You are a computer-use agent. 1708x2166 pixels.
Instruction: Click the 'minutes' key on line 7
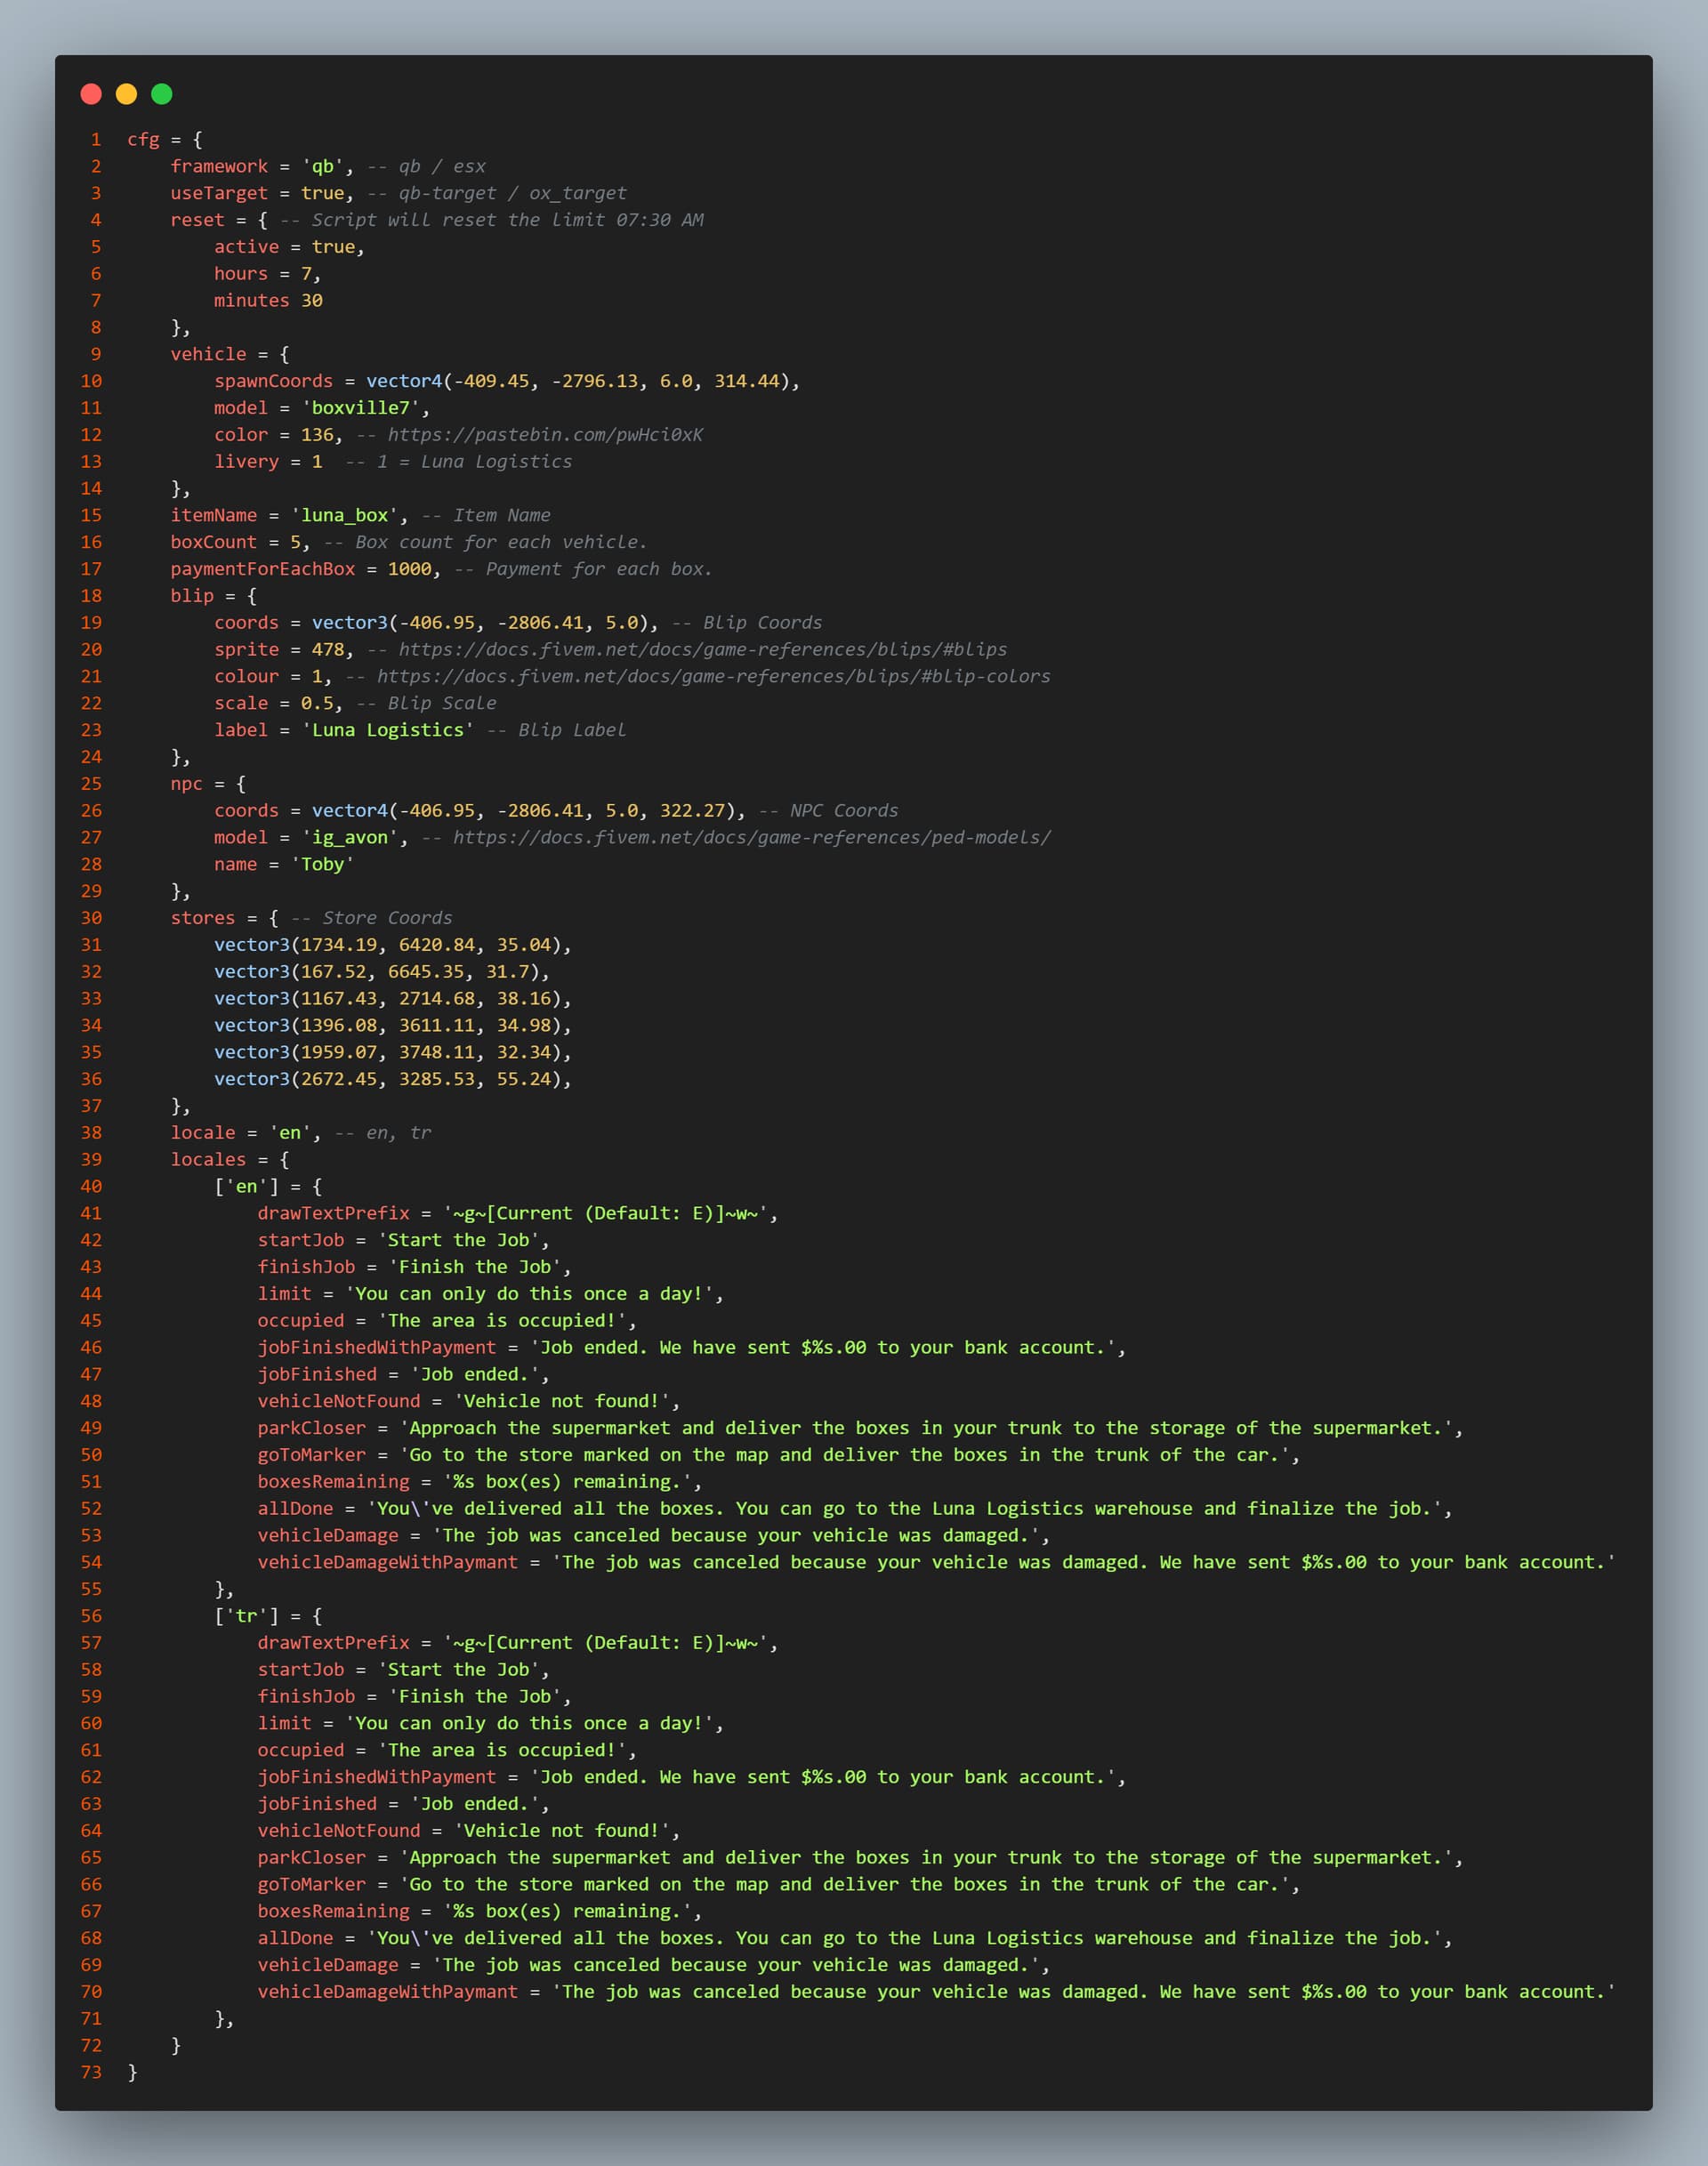[252, 300]
